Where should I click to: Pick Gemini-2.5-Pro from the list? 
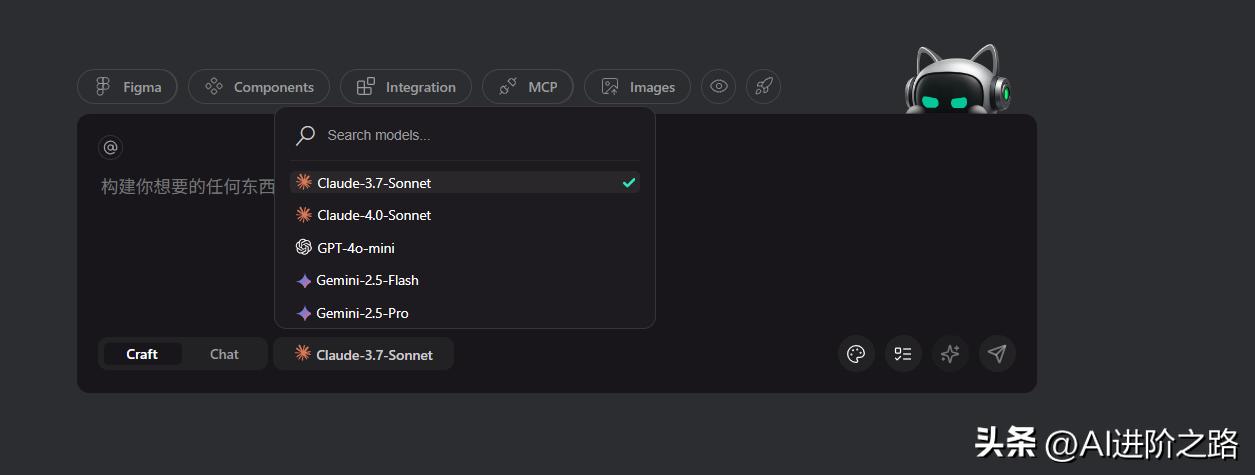point(362,313)
